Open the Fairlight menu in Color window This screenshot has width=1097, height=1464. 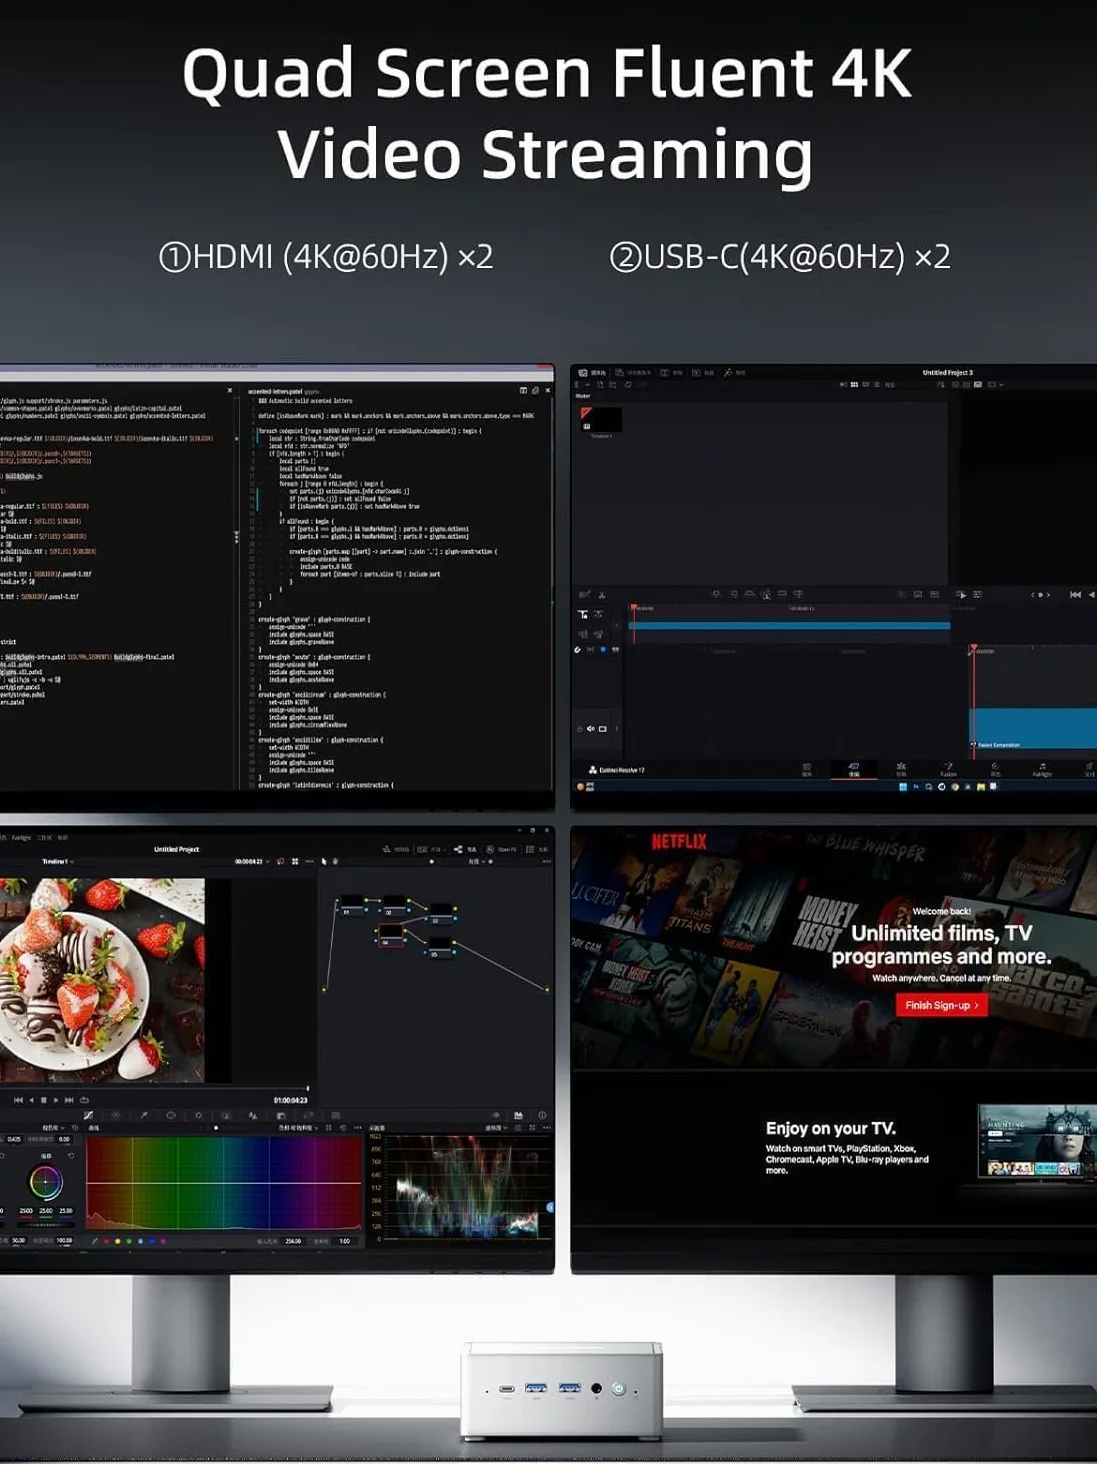(21, 838)
